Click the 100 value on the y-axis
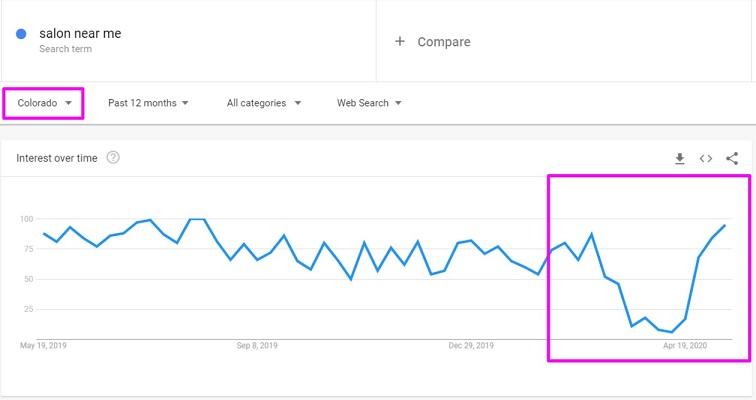This screenshot has height=400, width=756. (x=27, y=219)
